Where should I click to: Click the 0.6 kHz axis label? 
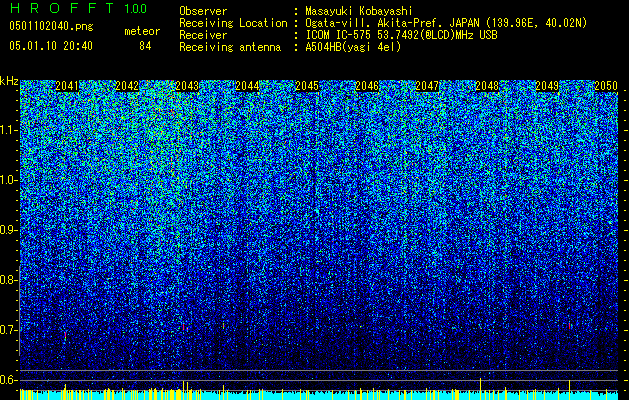click(x=9, y=380)
